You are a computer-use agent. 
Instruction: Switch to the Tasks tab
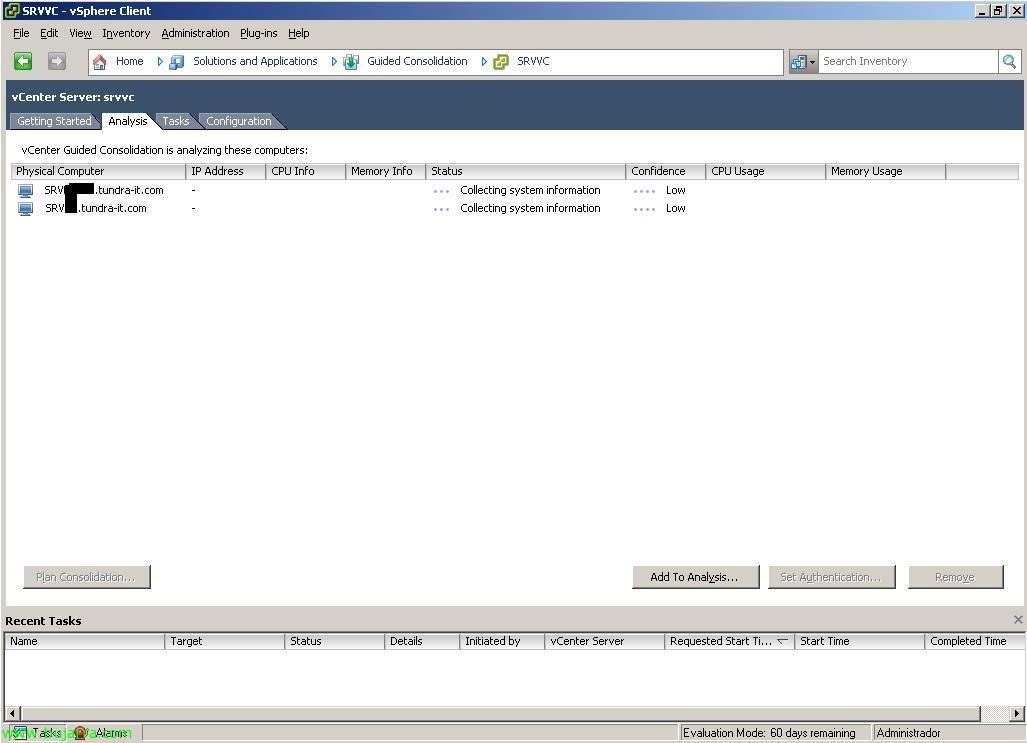176,121
